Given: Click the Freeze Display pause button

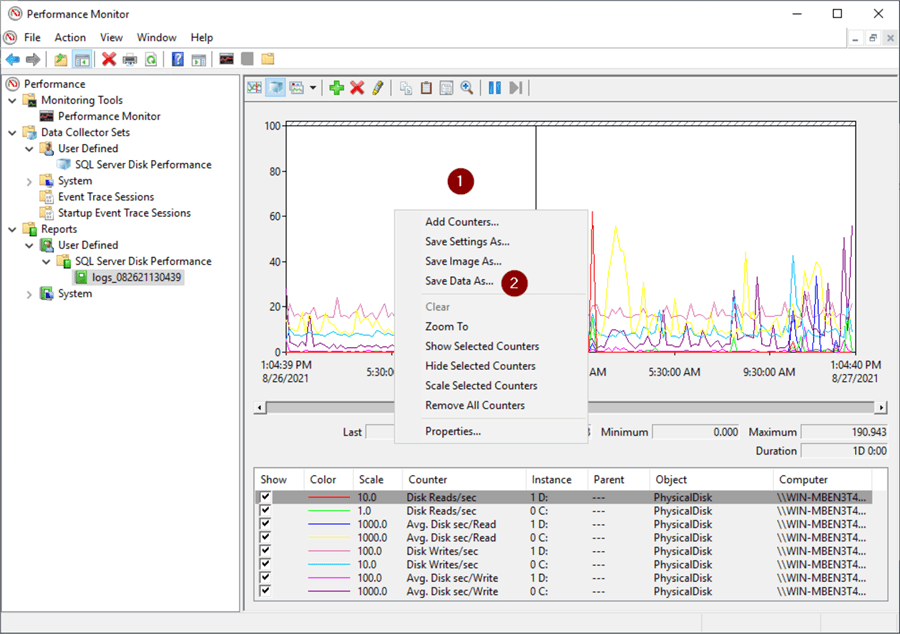Looking at the screenshot, I should [x=494, y=88].
